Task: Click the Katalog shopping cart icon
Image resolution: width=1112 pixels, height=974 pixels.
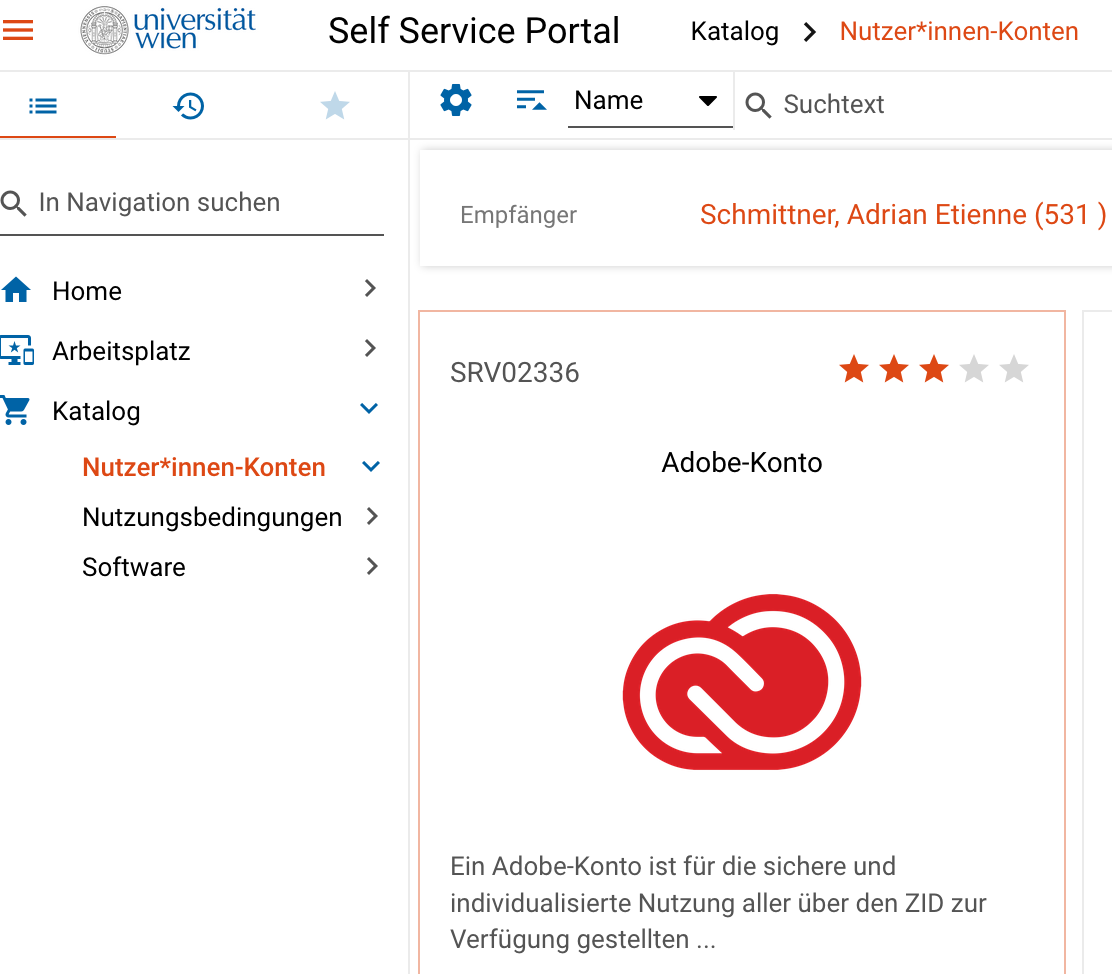Action: click(x=16, y=410)
